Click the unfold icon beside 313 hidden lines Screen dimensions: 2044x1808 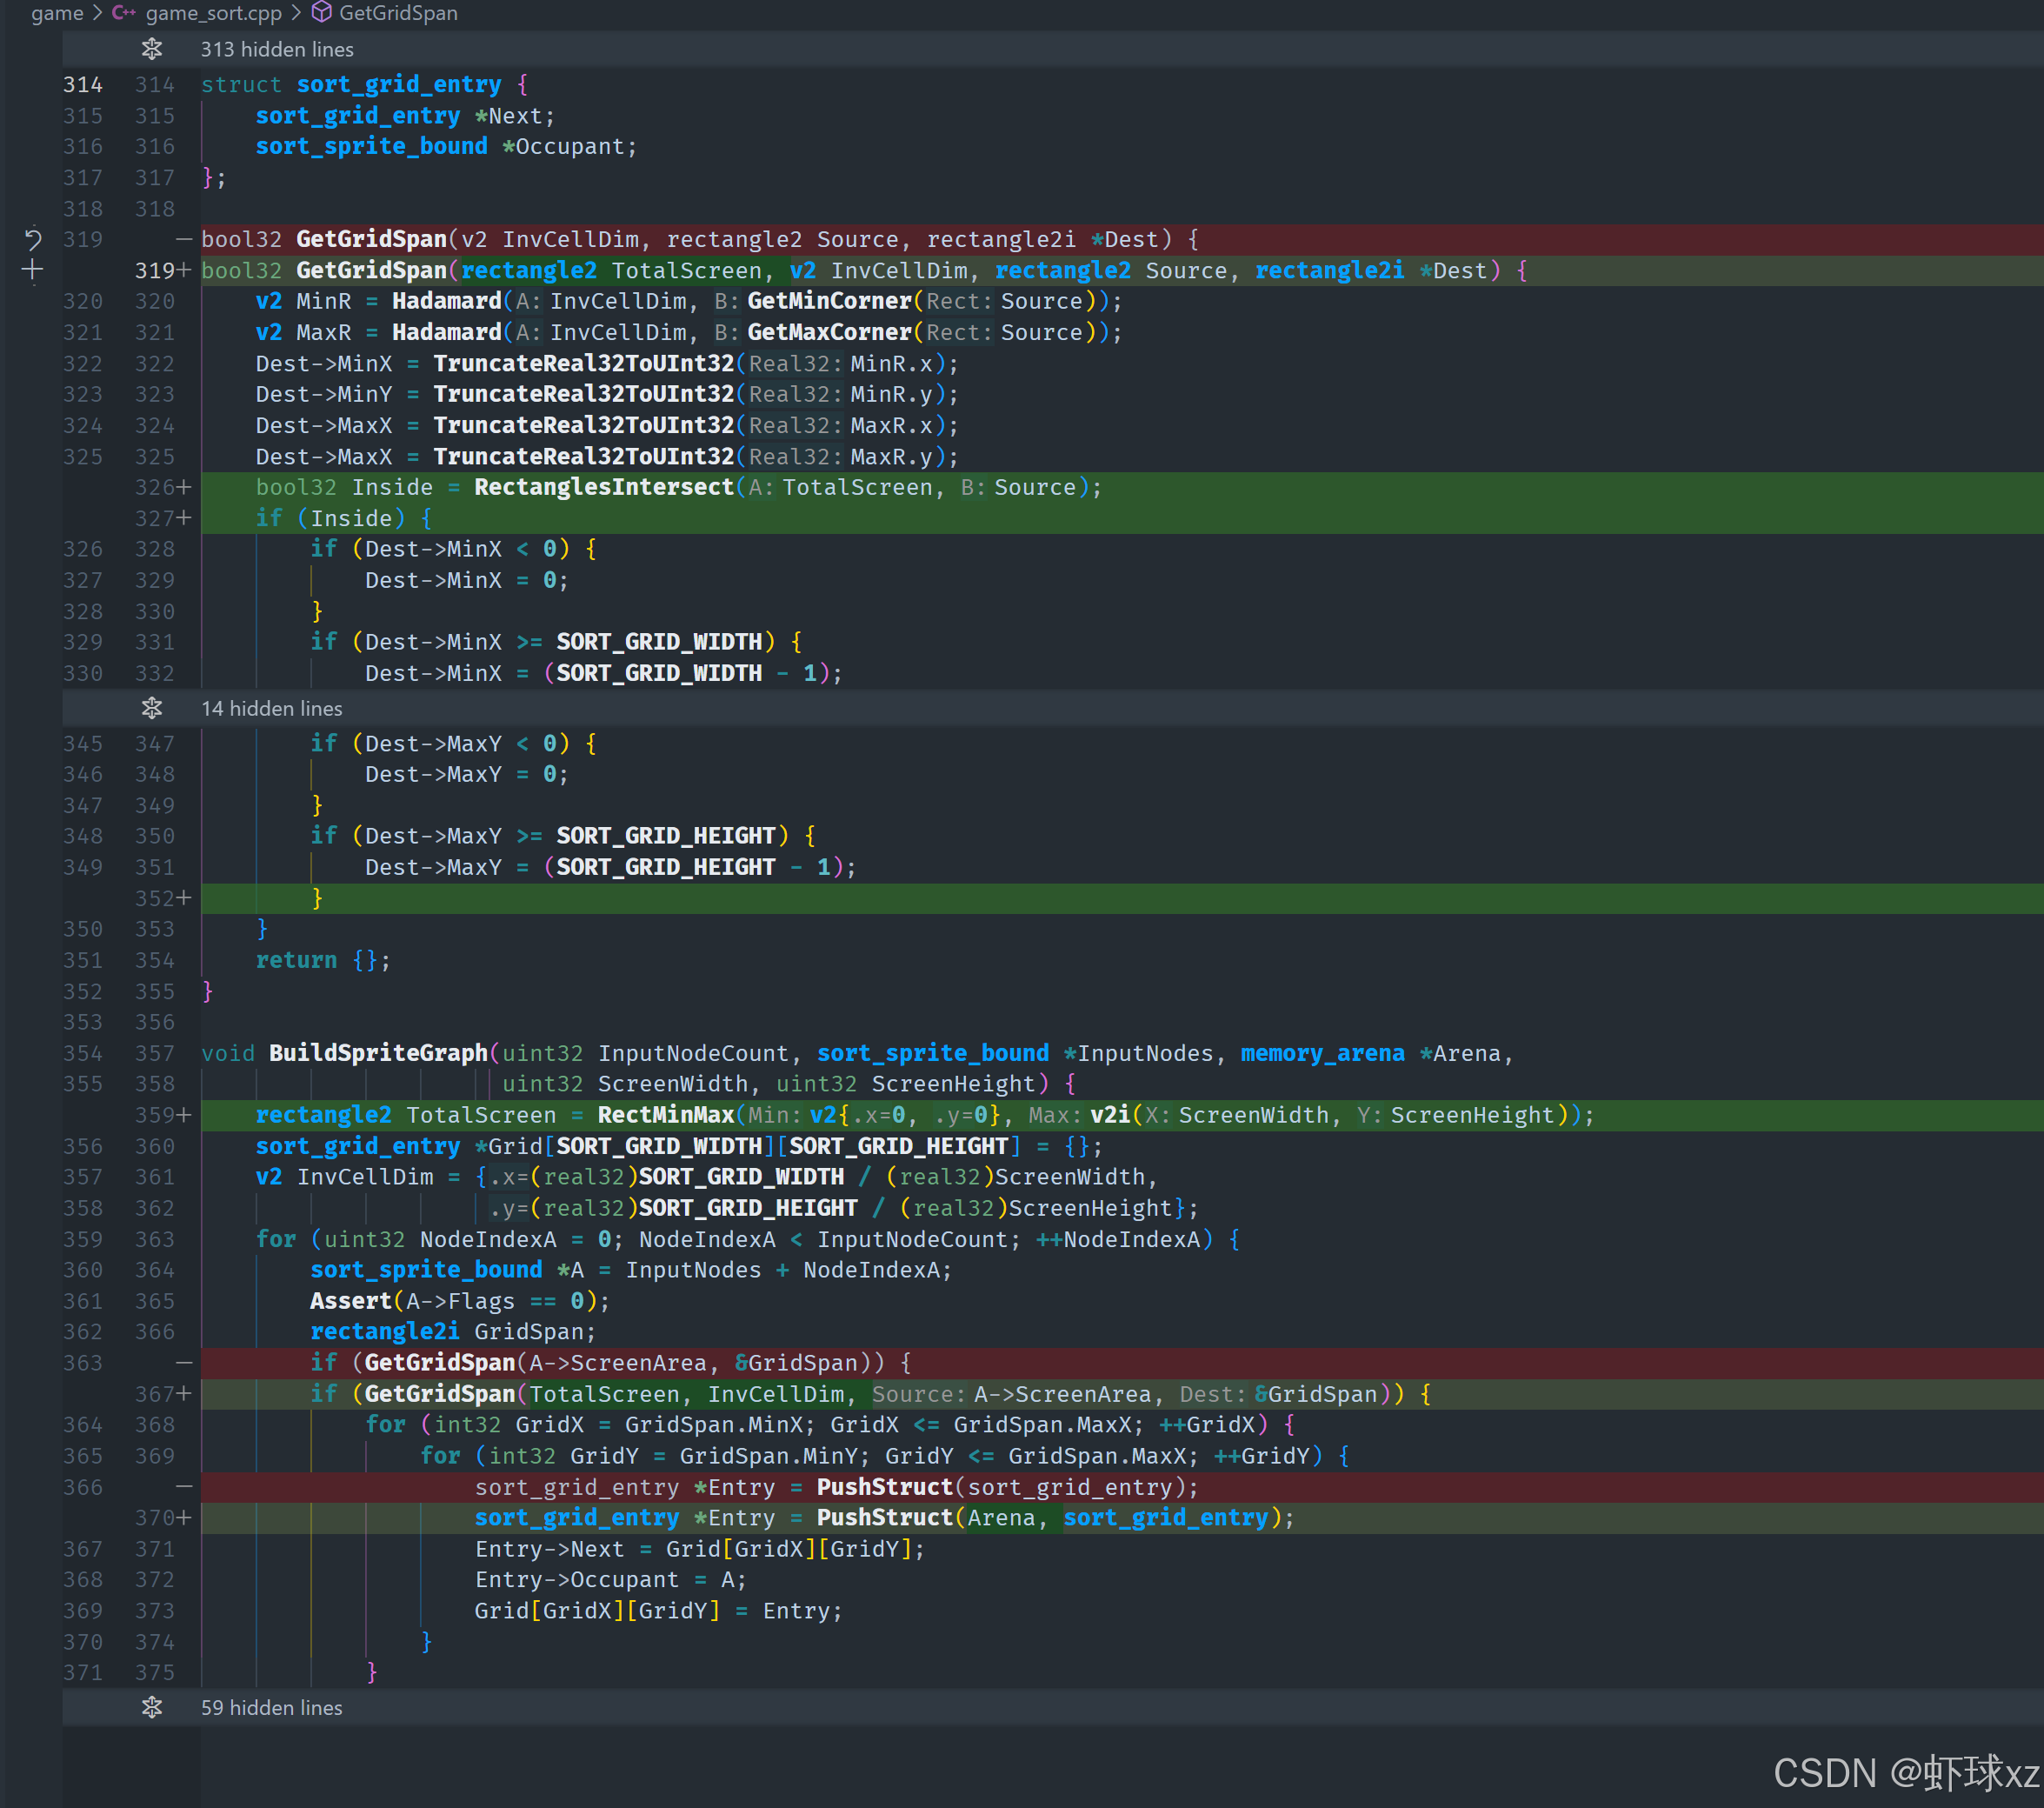tap(152, 49)
